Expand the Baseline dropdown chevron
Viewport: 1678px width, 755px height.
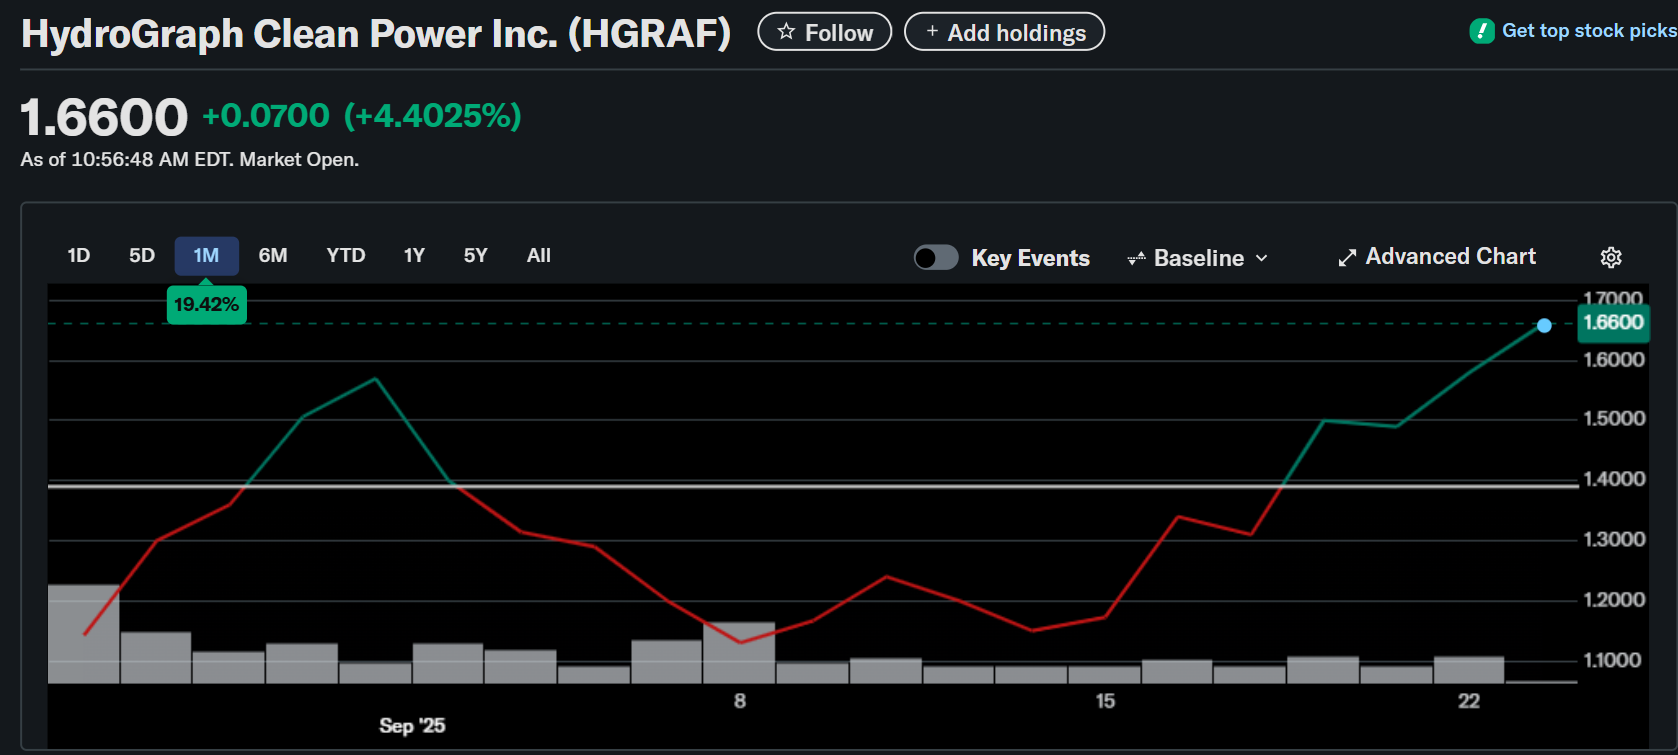pos(1262,258)
